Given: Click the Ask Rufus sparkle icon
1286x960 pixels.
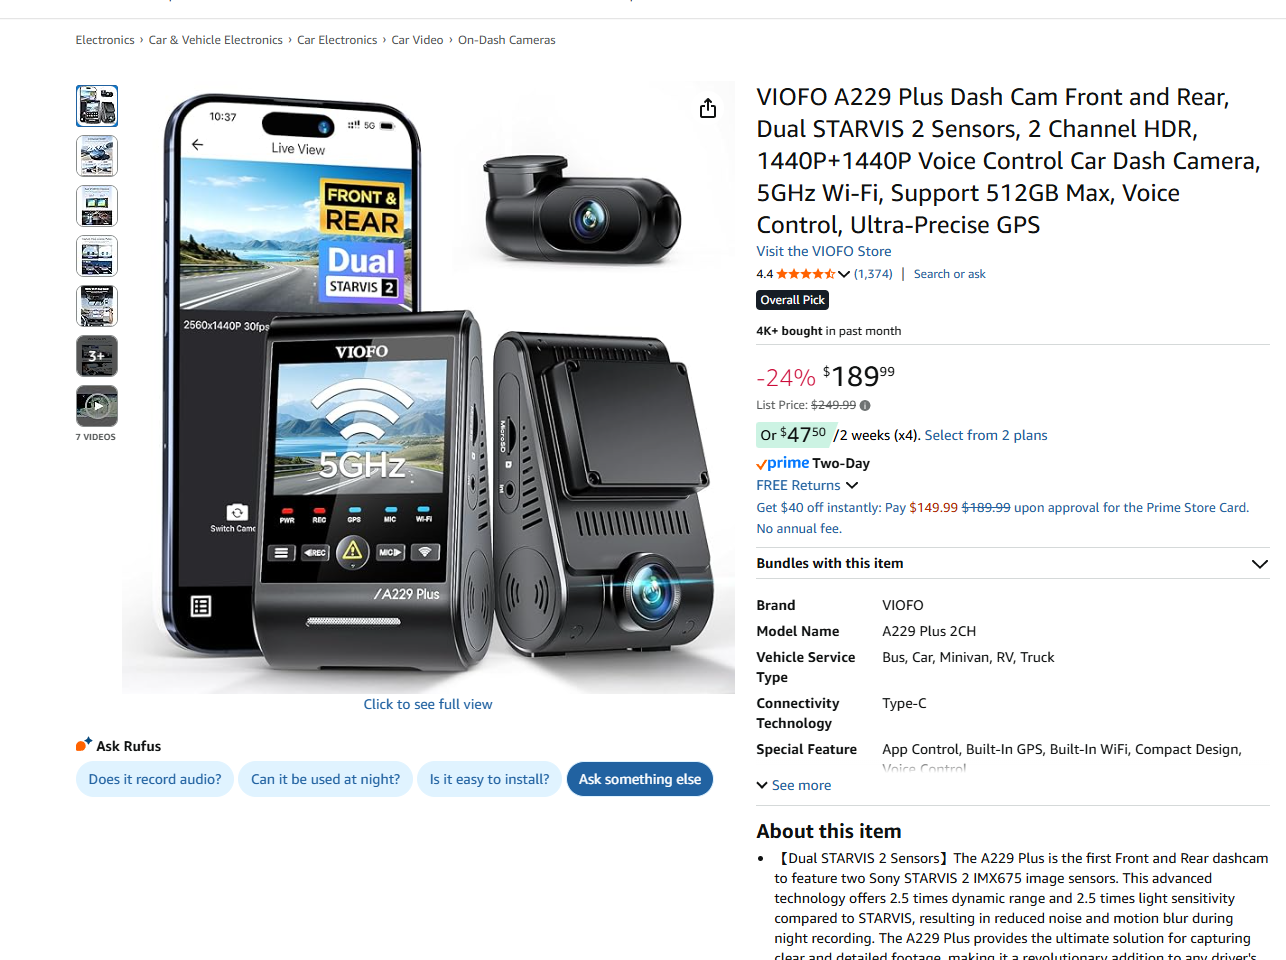Looking at the screenshot, I should coord(84,745).
